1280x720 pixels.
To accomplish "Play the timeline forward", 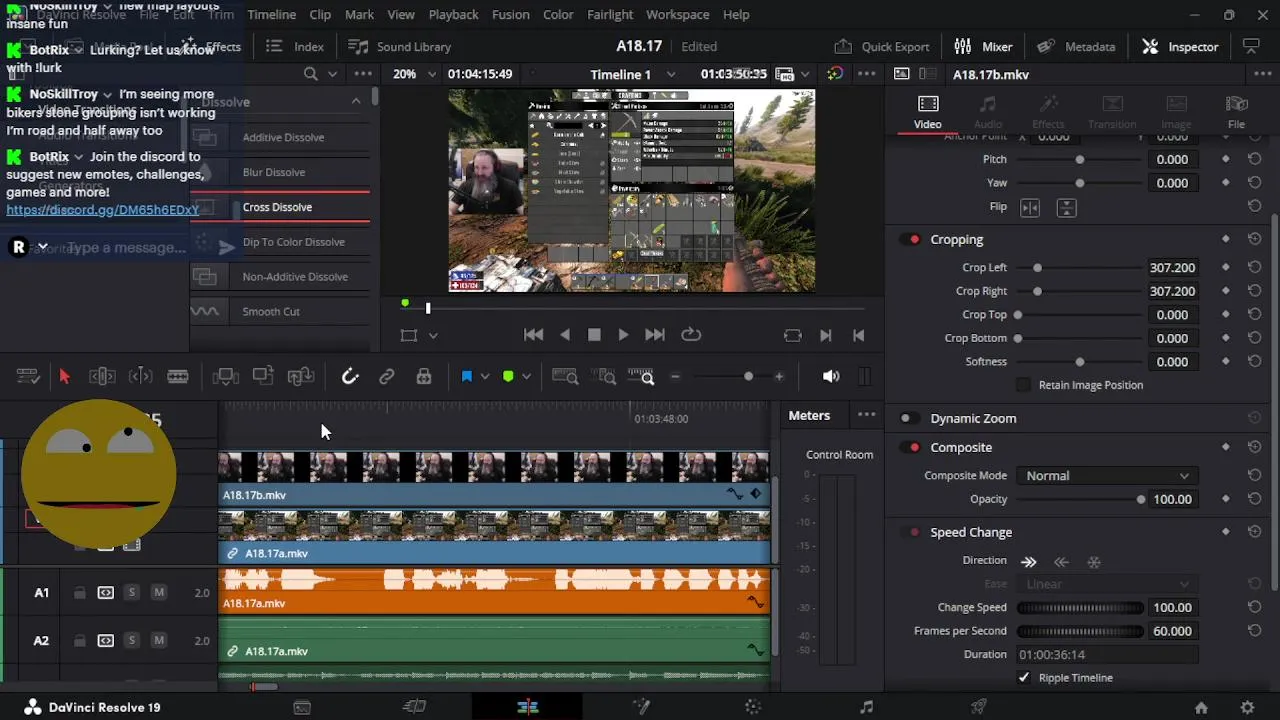I will click(623, 336).
